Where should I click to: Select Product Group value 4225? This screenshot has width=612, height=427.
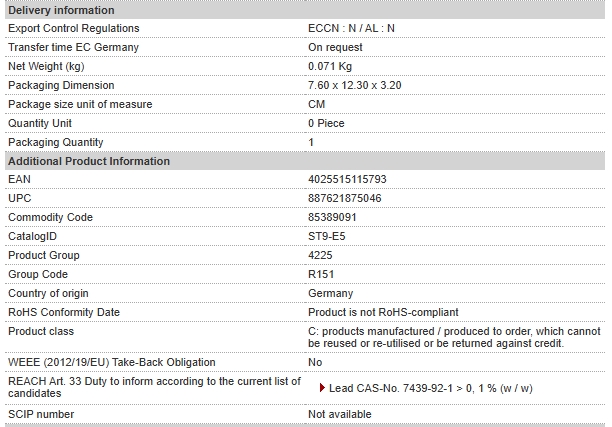click(320, 255)
